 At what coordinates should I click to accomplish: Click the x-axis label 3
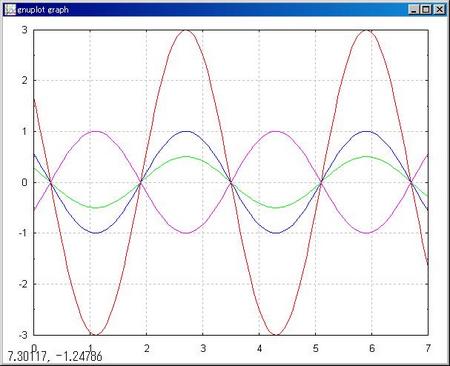click(x=203, y=348)
